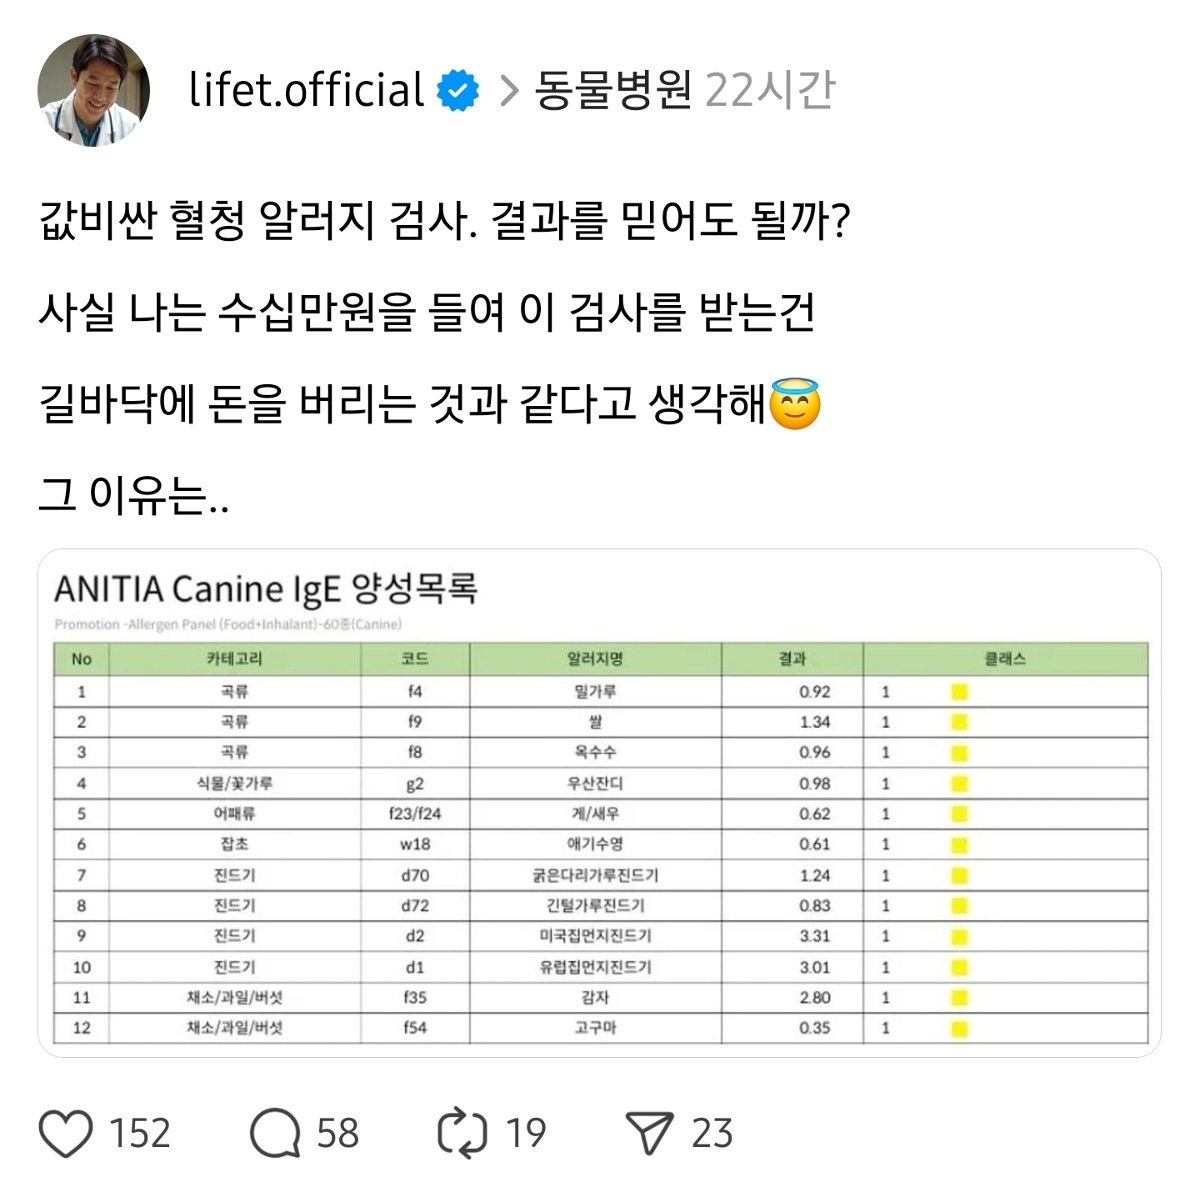
Task: Open comments via the speech bubble icon
Action: coord(274,1133)
